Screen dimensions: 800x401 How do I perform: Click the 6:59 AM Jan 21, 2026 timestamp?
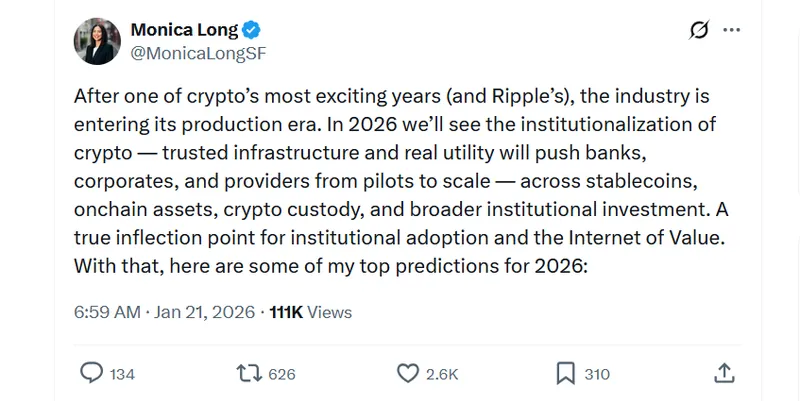164,312
